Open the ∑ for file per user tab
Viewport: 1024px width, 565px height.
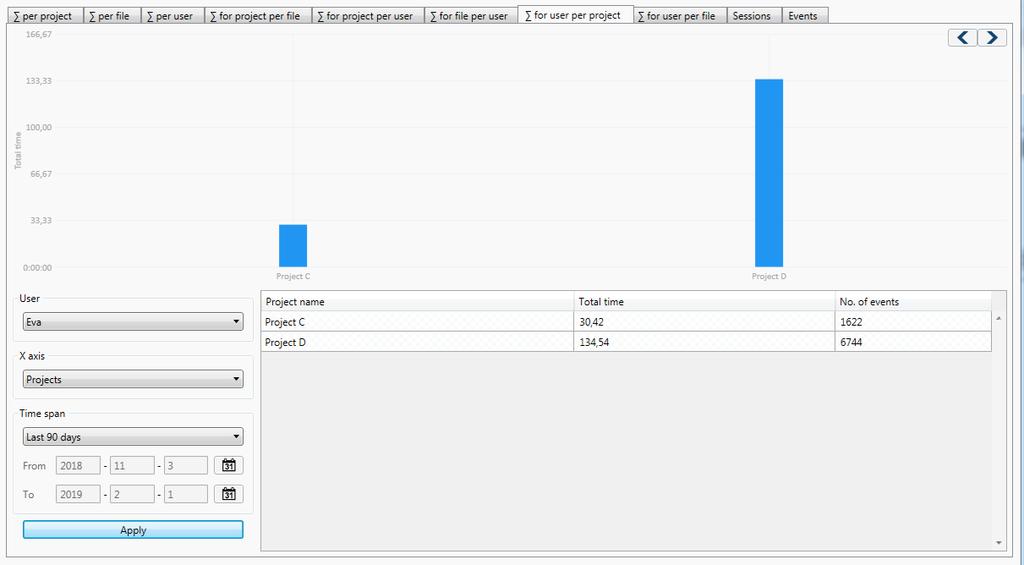coord(469,16)
